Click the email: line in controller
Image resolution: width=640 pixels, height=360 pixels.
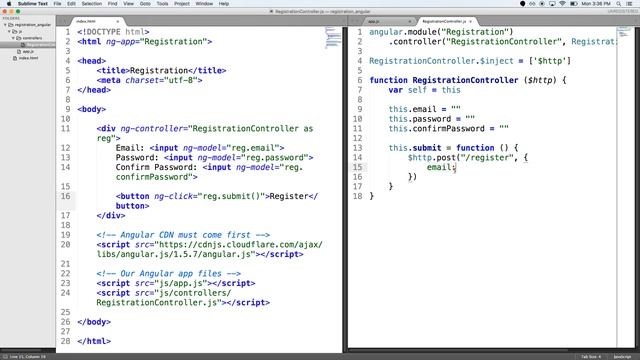coord(441,167)
